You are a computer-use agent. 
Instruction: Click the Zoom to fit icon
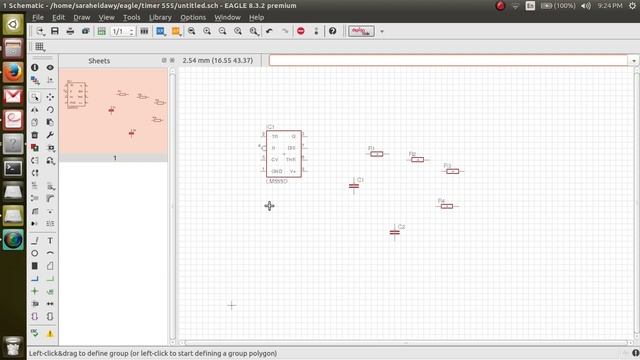point(191,31)
